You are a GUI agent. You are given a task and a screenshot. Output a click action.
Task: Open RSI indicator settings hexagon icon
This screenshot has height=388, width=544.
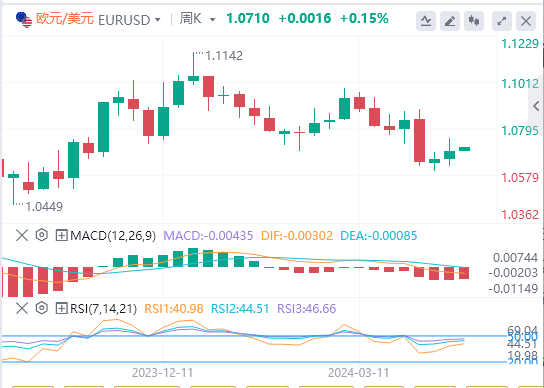tap(42, 308)
